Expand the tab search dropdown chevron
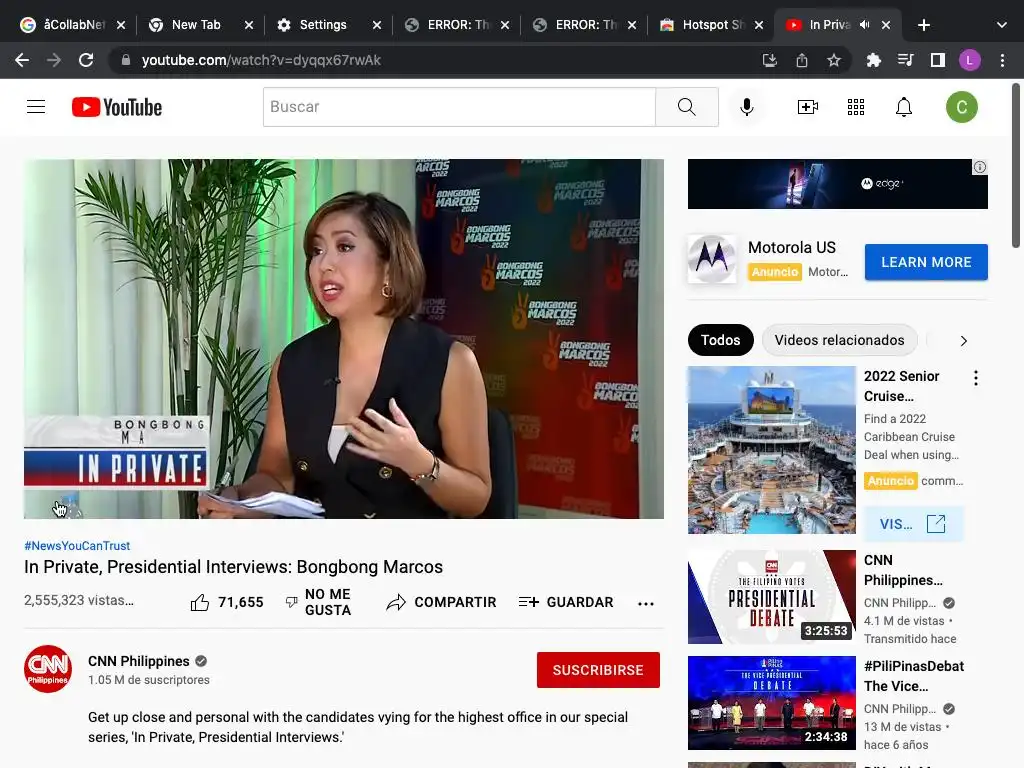Viewport: 1024px width, 768px height. [1002, 25]
